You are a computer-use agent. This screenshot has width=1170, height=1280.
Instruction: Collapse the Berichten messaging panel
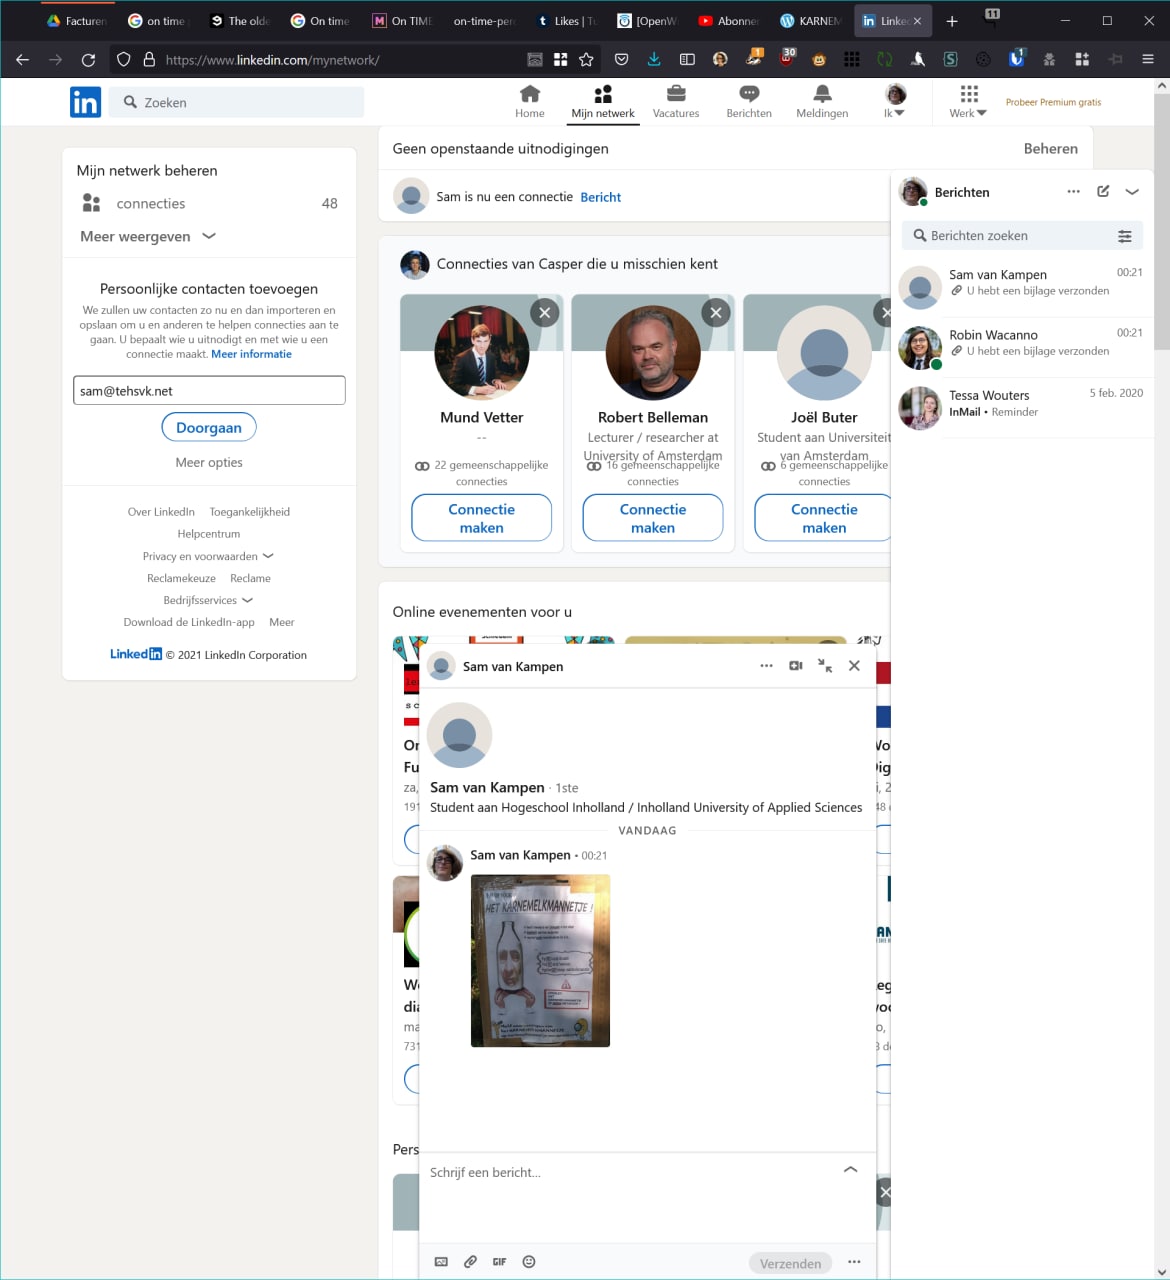click(1132, 191)
